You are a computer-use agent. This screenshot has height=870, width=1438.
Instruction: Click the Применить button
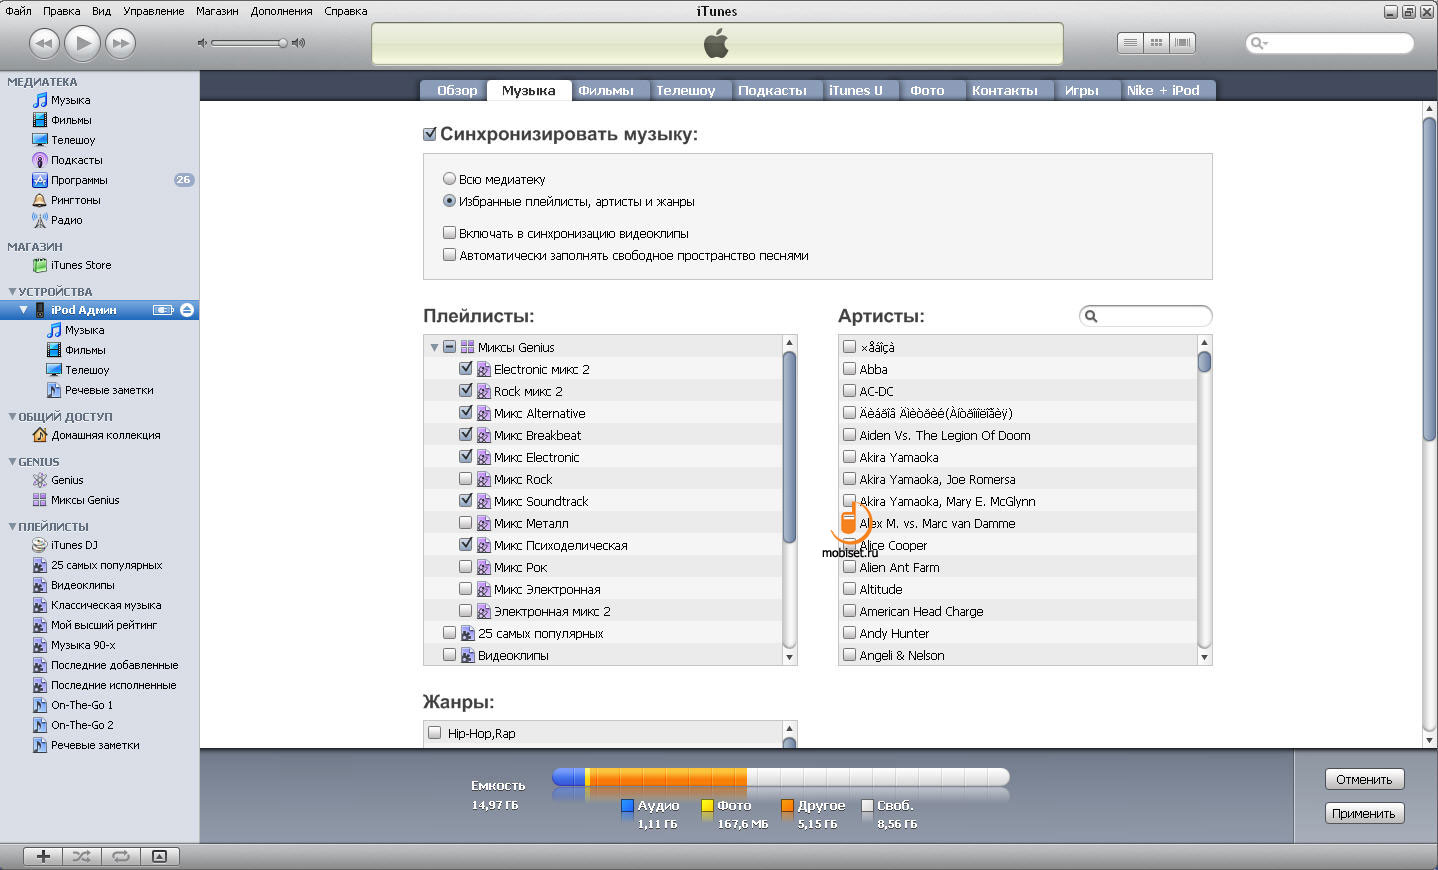point(1364,813)
